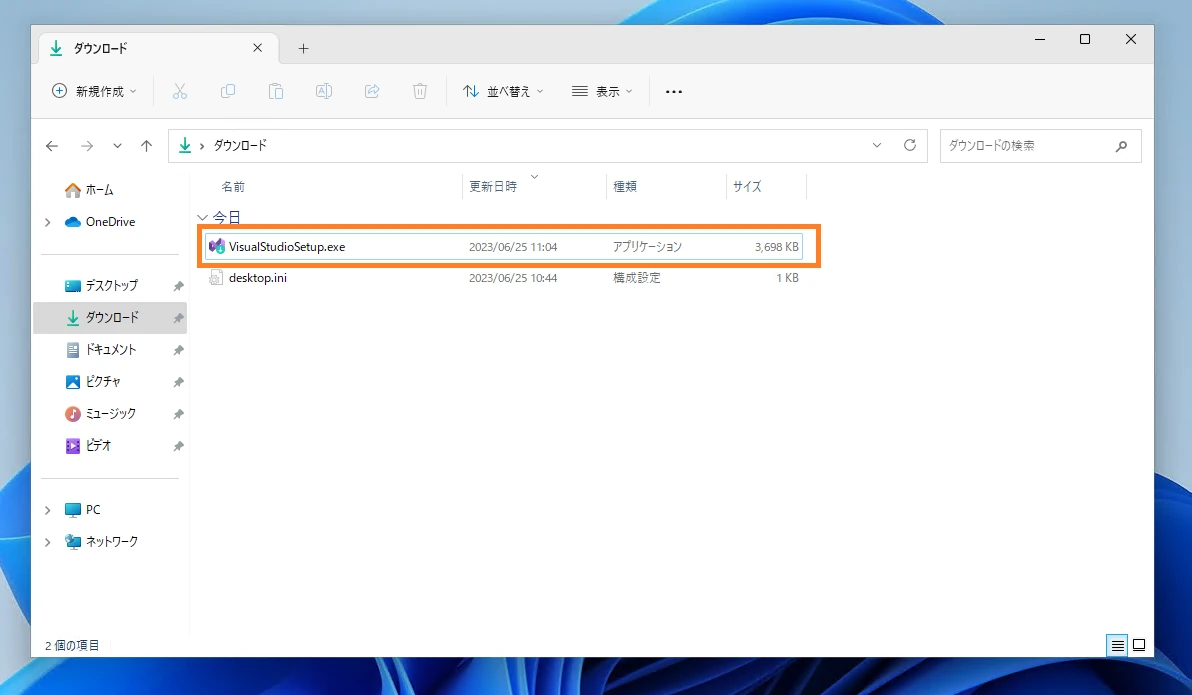Select the desktop.ini file name
The image size is (1192, 695).
click(x=258, y=278)
